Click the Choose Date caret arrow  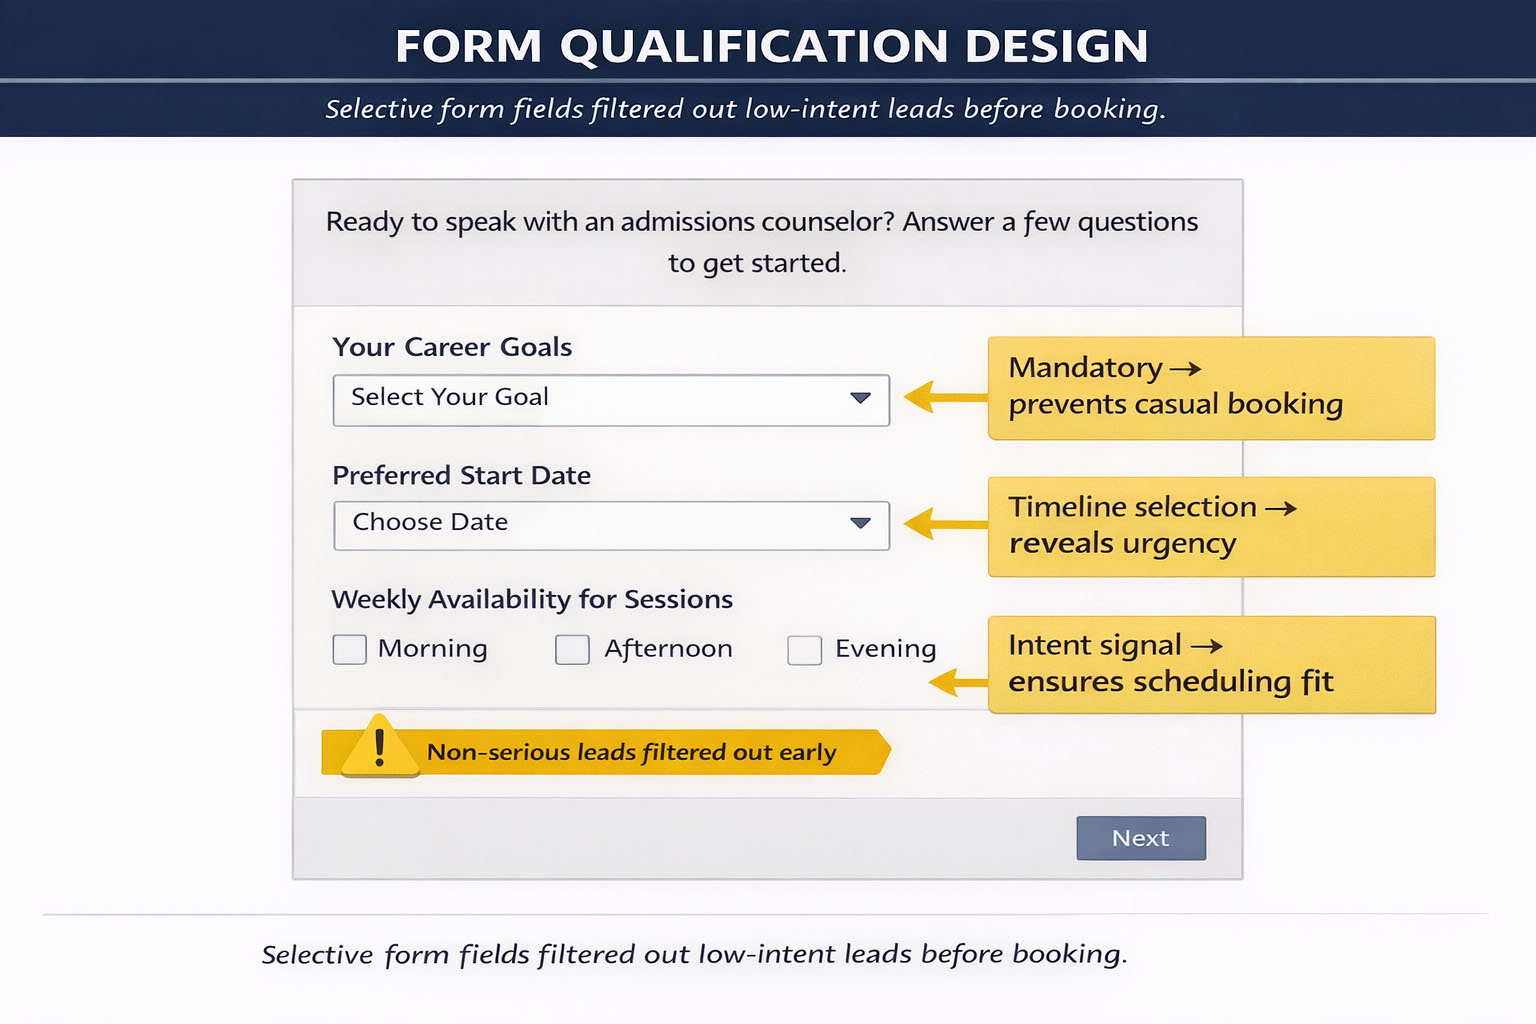860,523
